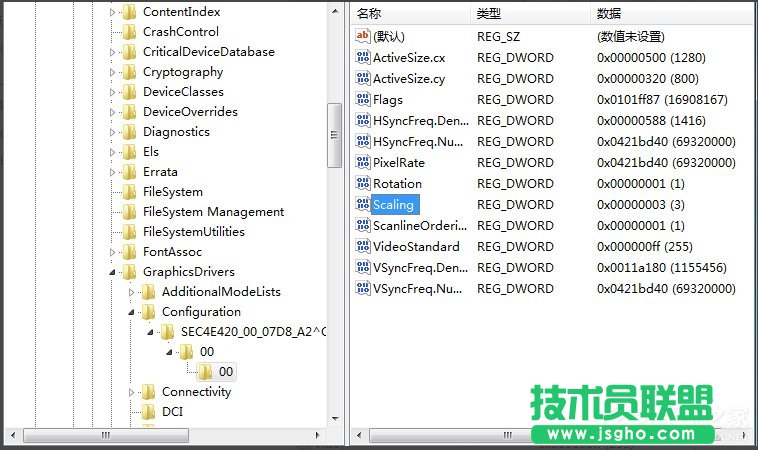
Task: Expand the Diagnostics tree node
Action: pos(112,132)
